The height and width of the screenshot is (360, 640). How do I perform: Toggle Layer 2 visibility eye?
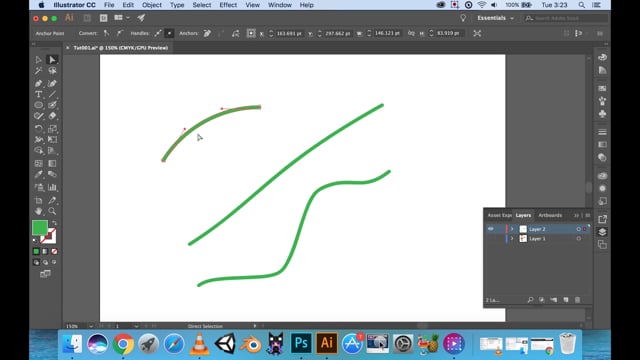[491, 229]
